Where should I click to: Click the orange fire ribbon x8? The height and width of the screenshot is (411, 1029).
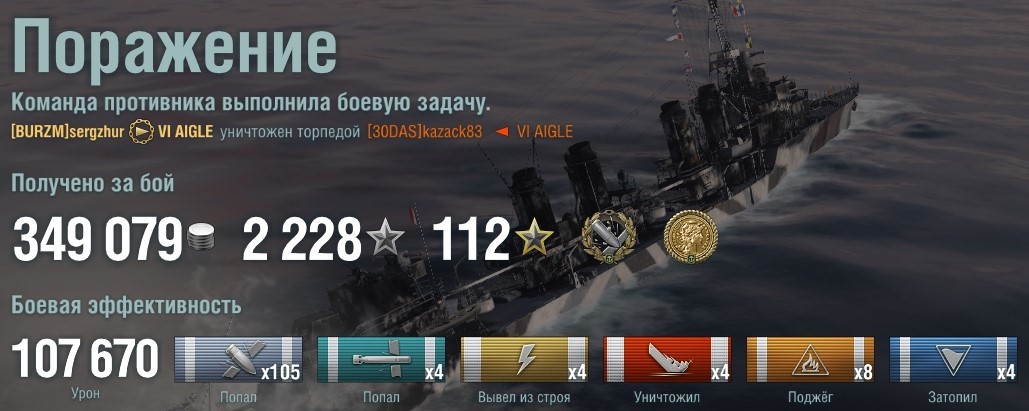[810, 360]
